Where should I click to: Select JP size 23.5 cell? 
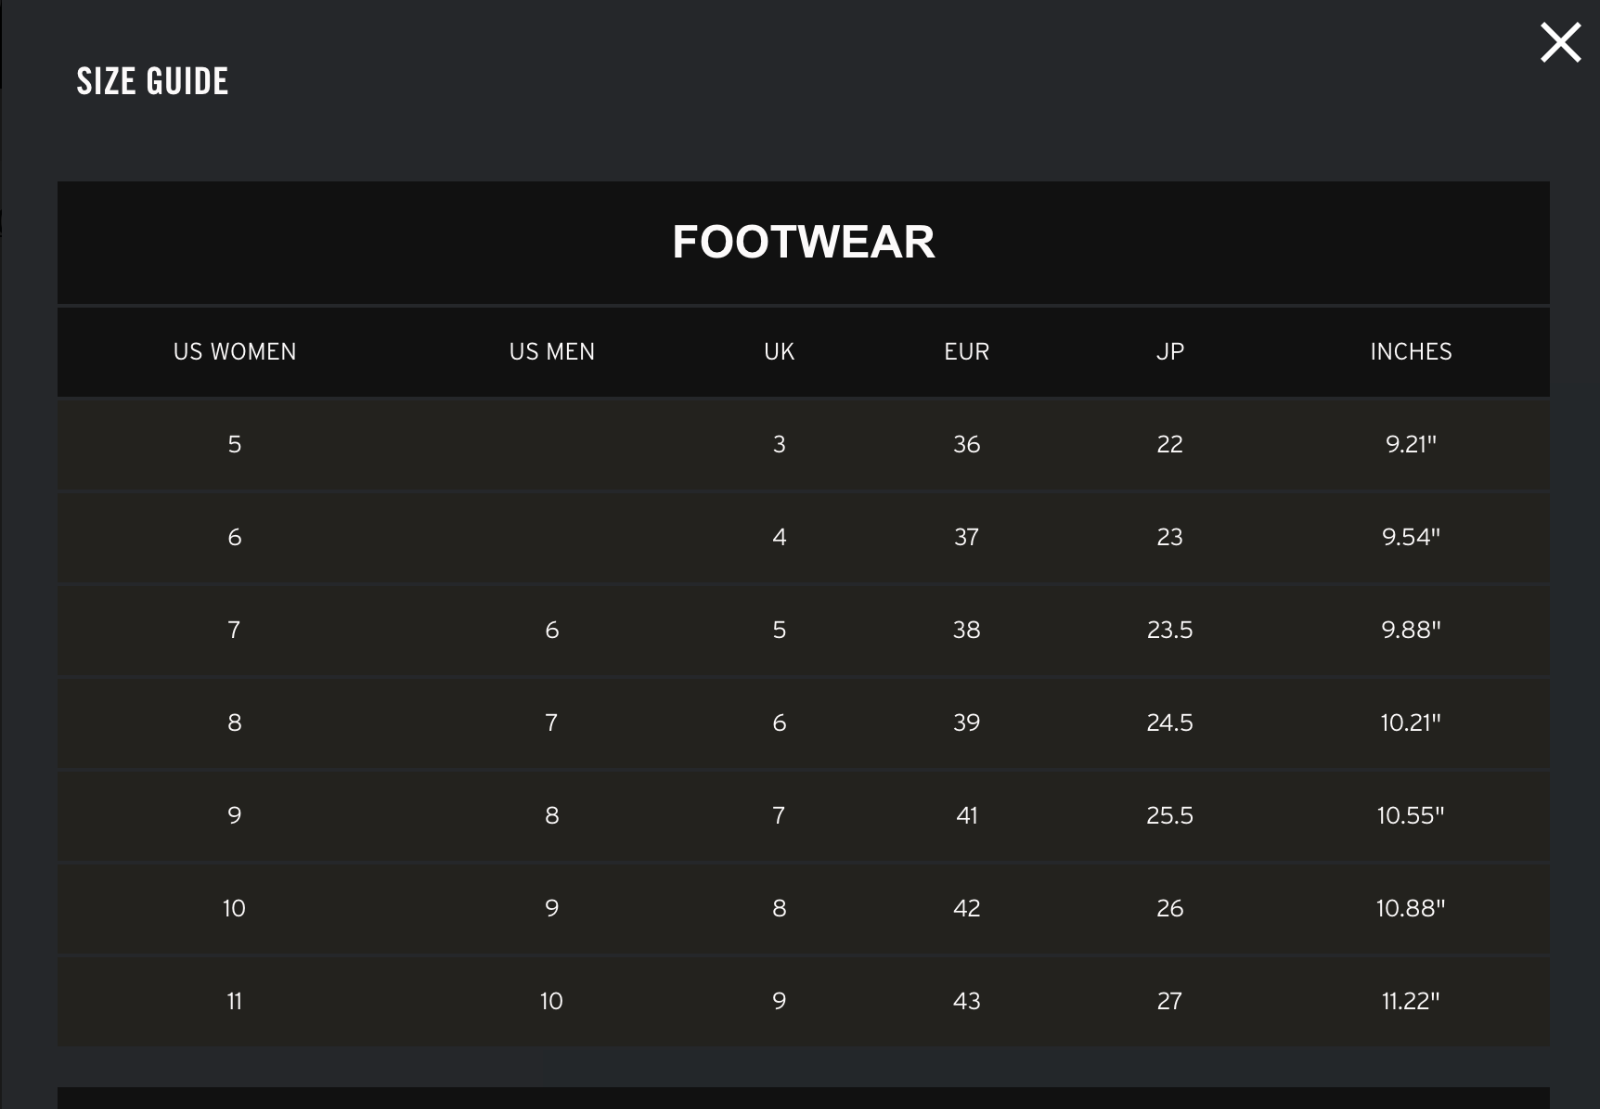click(x=1169, y=630)
